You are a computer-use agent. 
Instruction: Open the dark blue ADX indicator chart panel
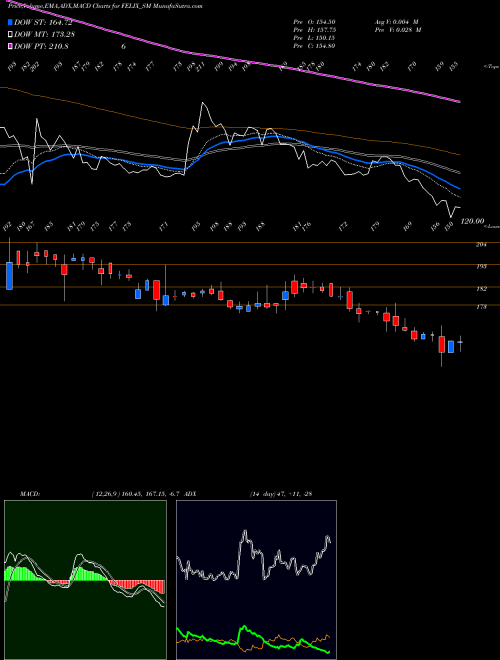click(256, 580)
